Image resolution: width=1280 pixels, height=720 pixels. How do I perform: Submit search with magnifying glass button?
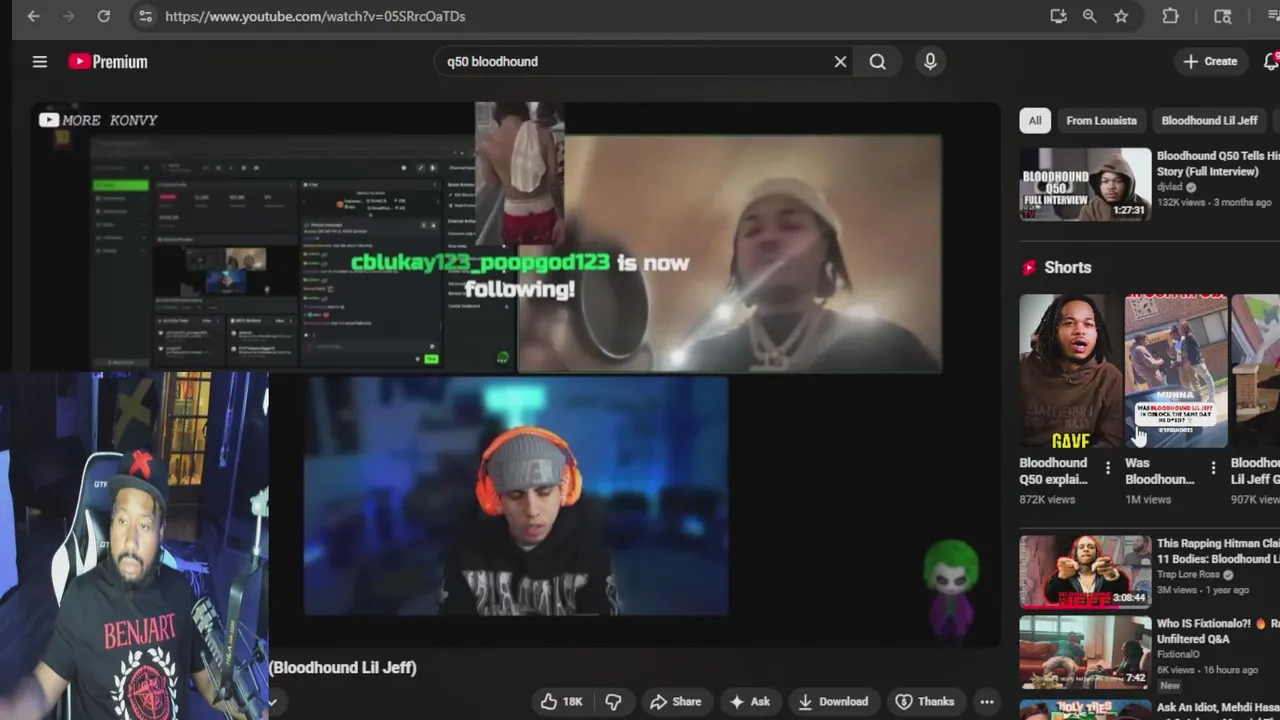pyautogui.click(x=877, y=61)
